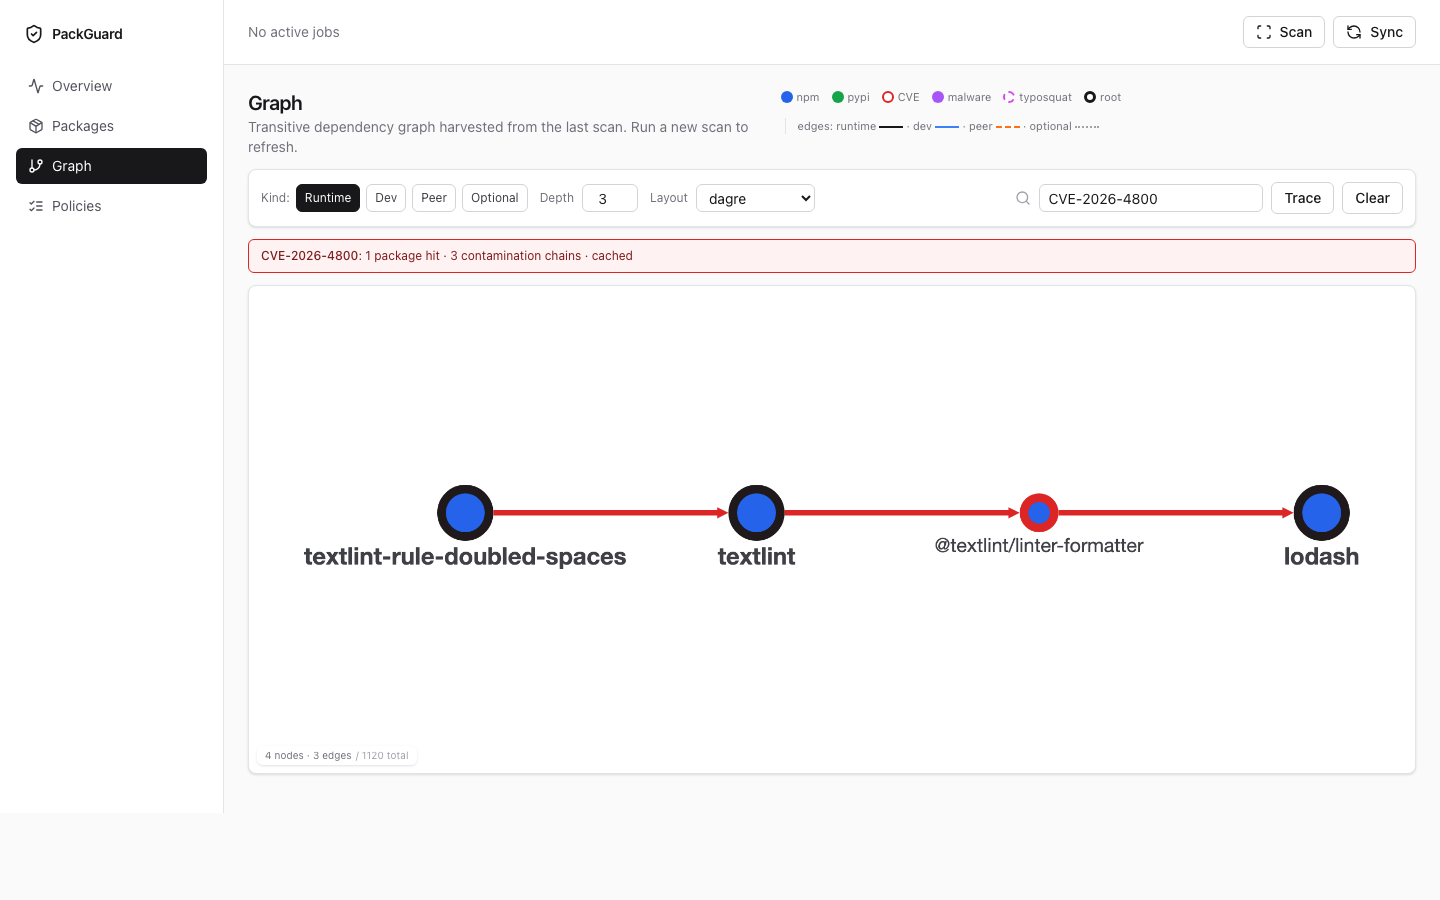Enable the Peer kind filter
Viewport: 1440px width, 900px height.
(433, 198)
